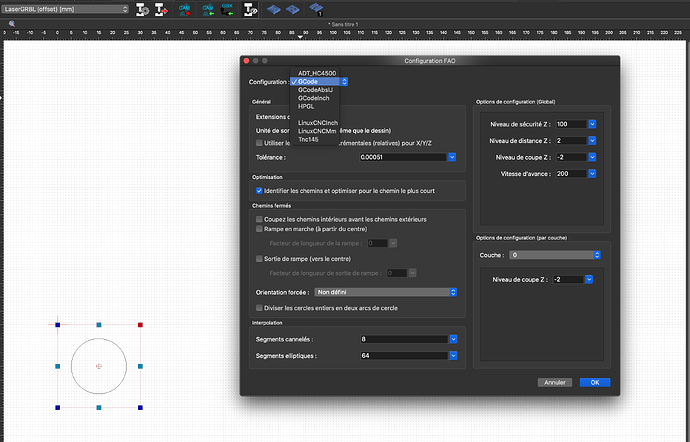Expand the Tolérance dropdown arrow
This screenshot has width=690, height=442.
[452, 157]
